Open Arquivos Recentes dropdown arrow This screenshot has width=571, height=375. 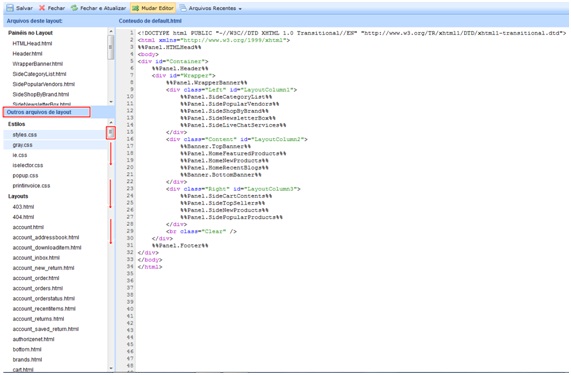(x=240, y=8)
